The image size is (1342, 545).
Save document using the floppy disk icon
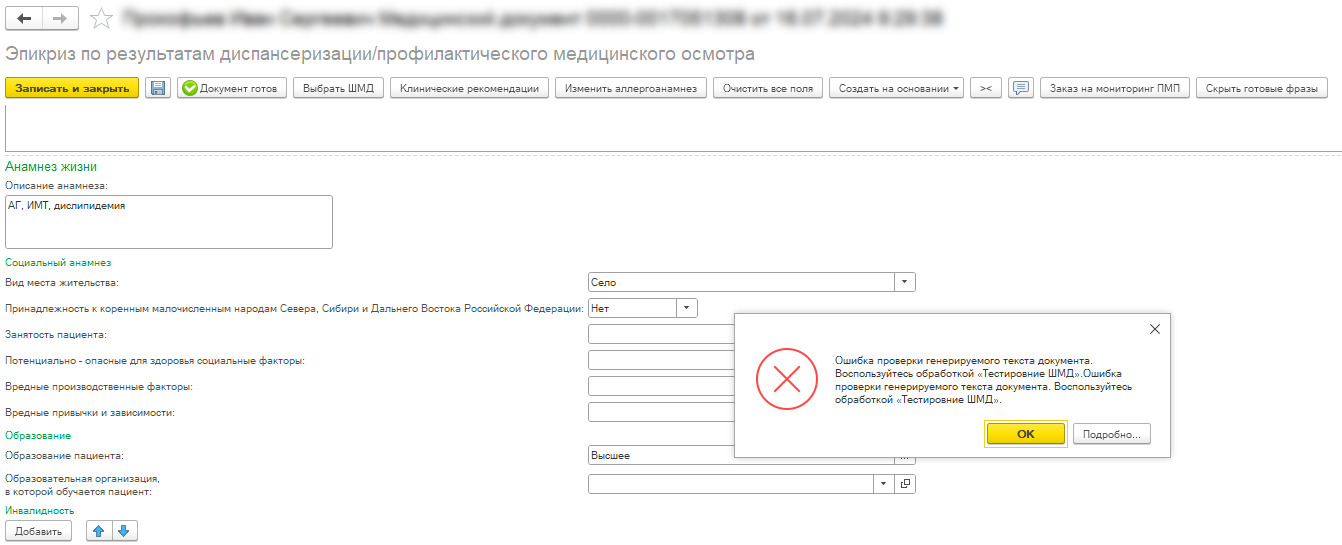coord(158,88)
